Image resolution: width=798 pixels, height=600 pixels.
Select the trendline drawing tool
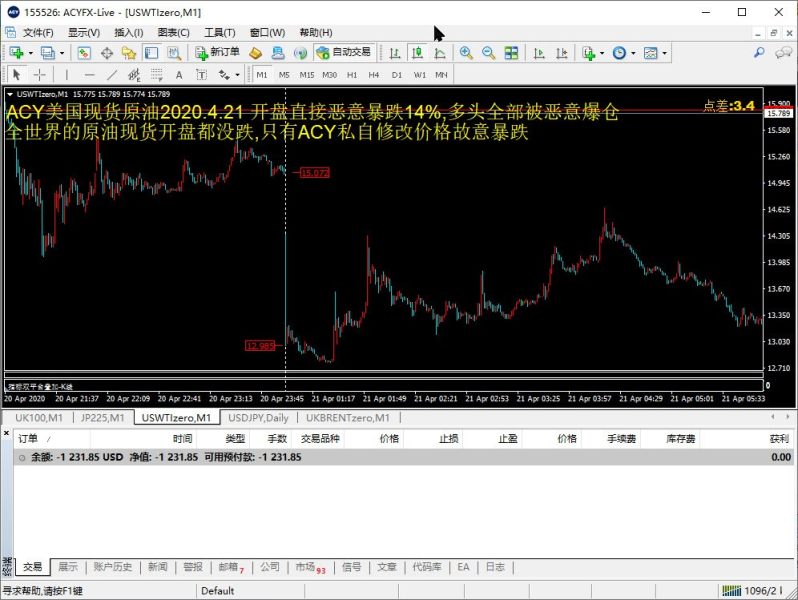click(112, 75)
